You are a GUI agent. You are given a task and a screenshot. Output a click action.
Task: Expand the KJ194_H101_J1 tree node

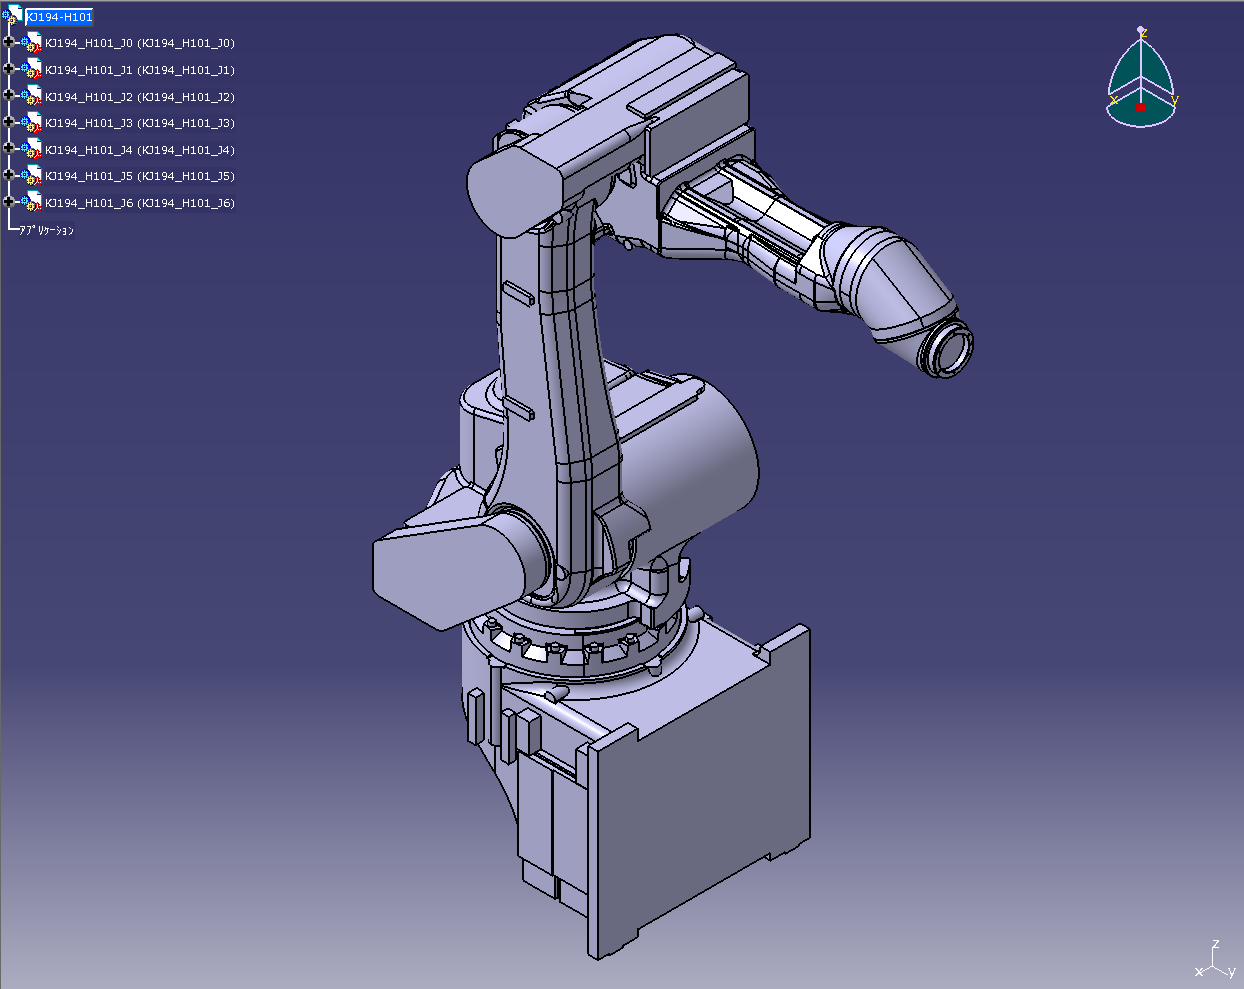tap(9, 69)
